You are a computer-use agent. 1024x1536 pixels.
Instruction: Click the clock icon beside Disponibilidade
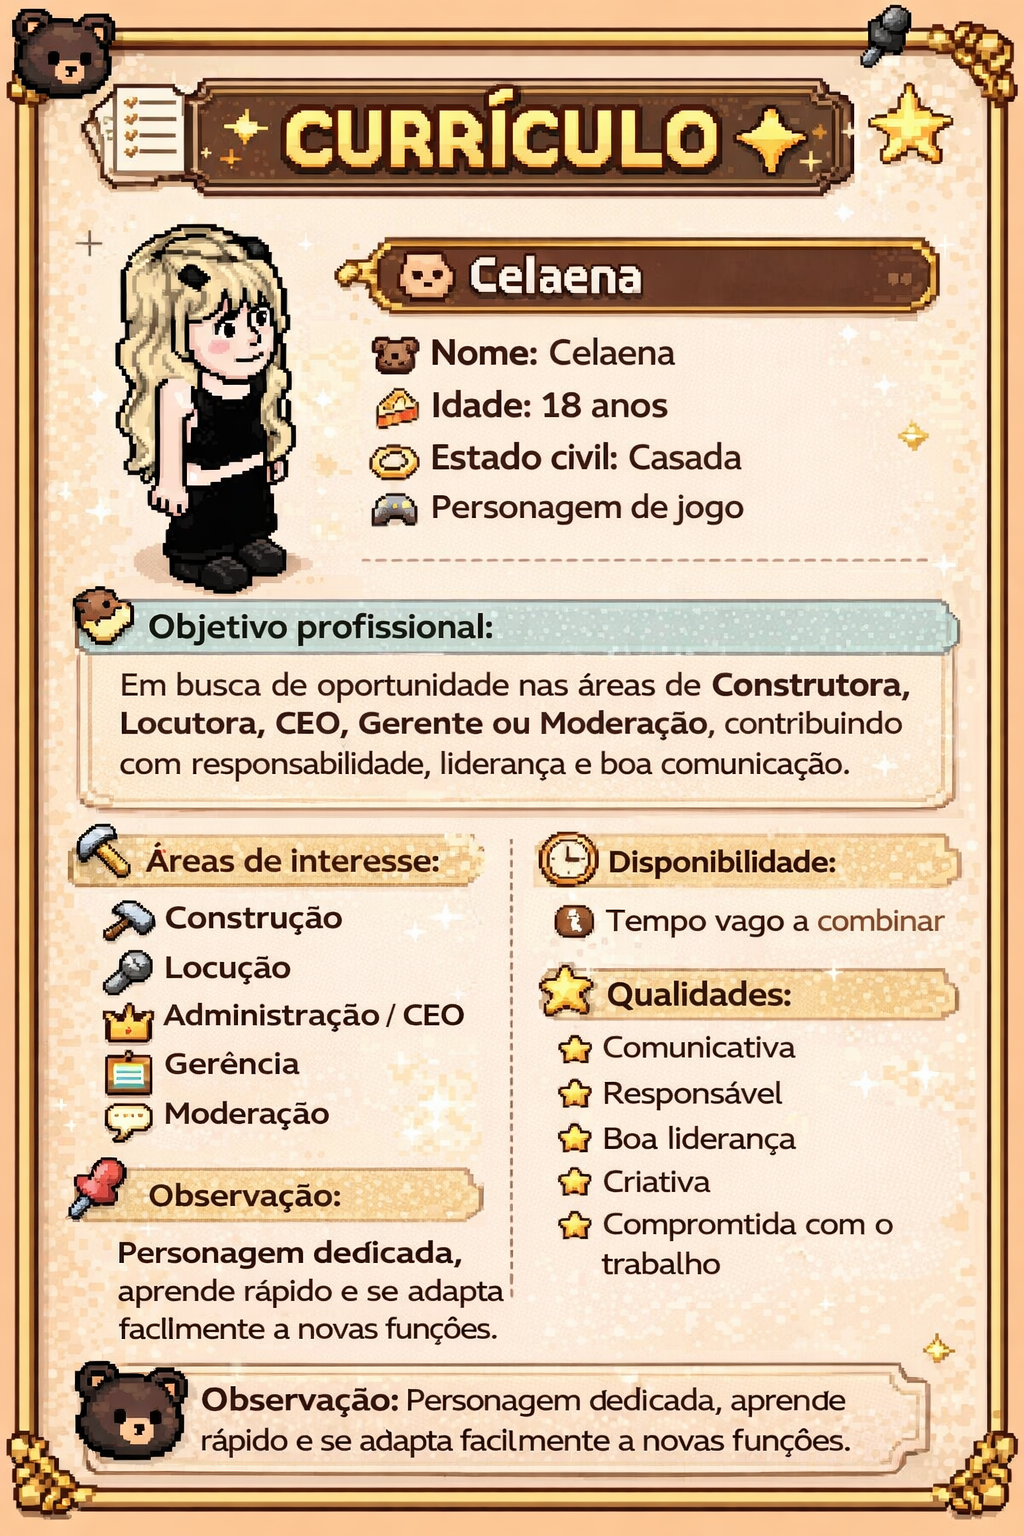[568, 859]
